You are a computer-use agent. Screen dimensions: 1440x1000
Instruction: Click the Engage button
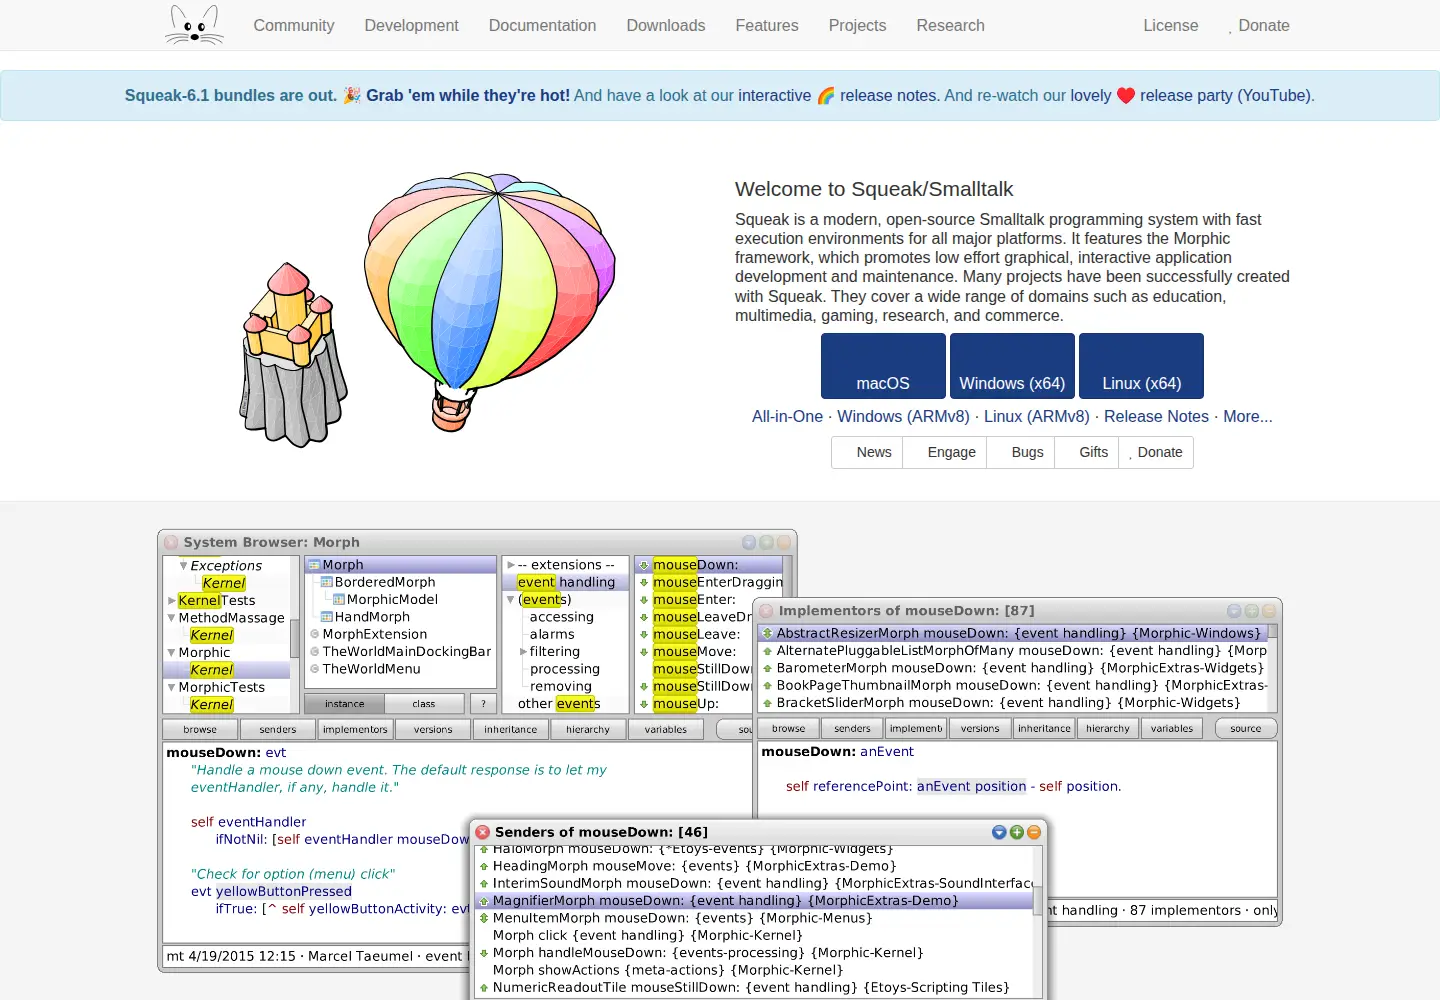(945, 452)
